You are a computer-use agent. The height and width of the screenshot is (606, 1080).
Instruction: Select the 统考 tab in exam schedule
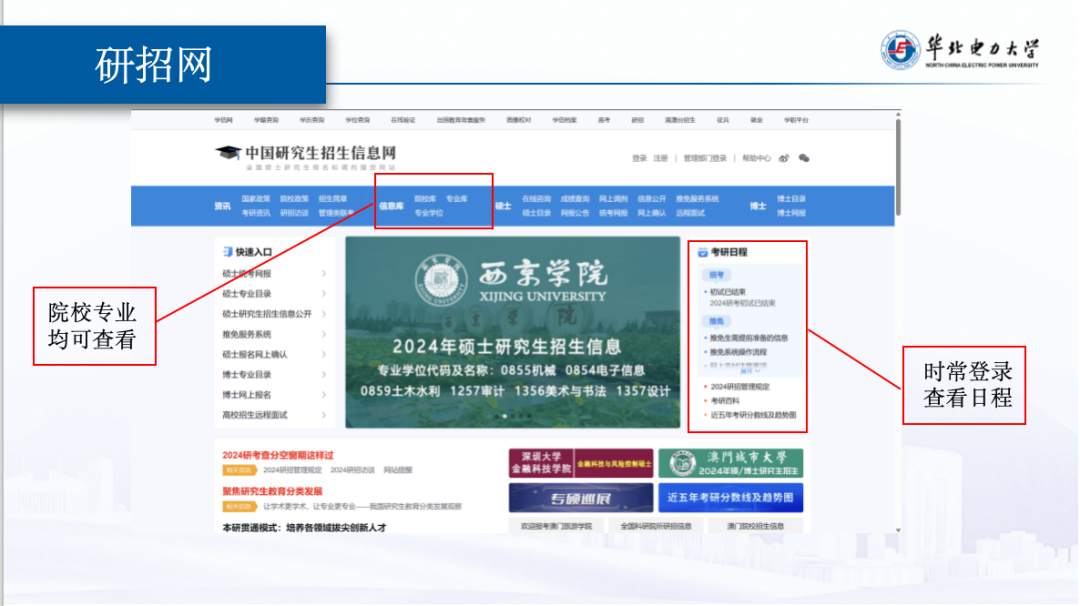click(716, 275)
